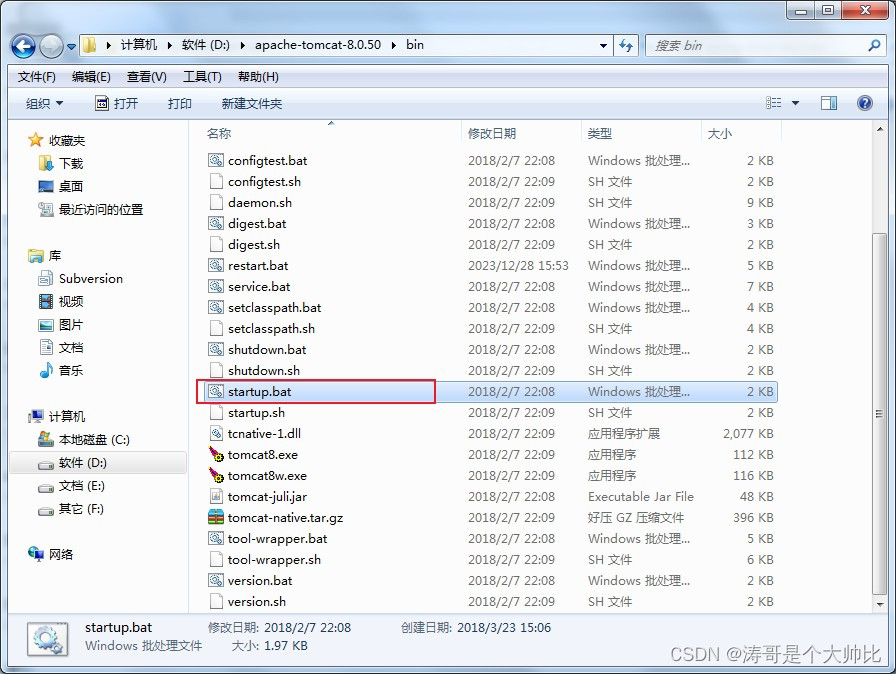Viewport: 896px width, 674px height.
Task: Open the 文件(F) menu
Action: [37, 77]
